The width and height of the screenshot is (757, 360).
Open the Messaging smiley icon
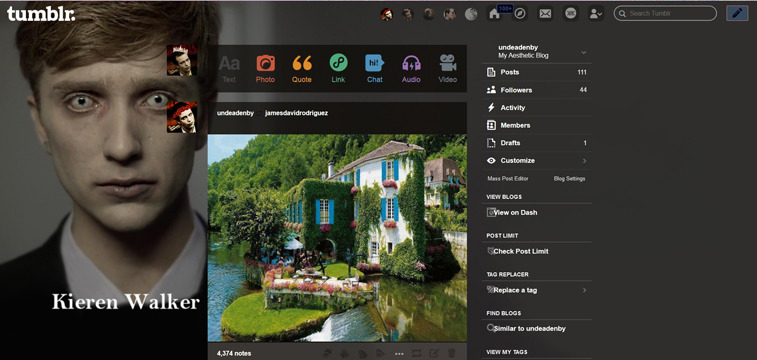pos(571,14)
